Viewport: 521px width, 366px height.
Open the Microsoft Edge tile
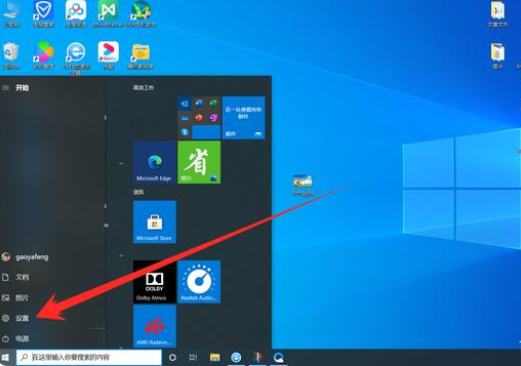pos(155,162)
